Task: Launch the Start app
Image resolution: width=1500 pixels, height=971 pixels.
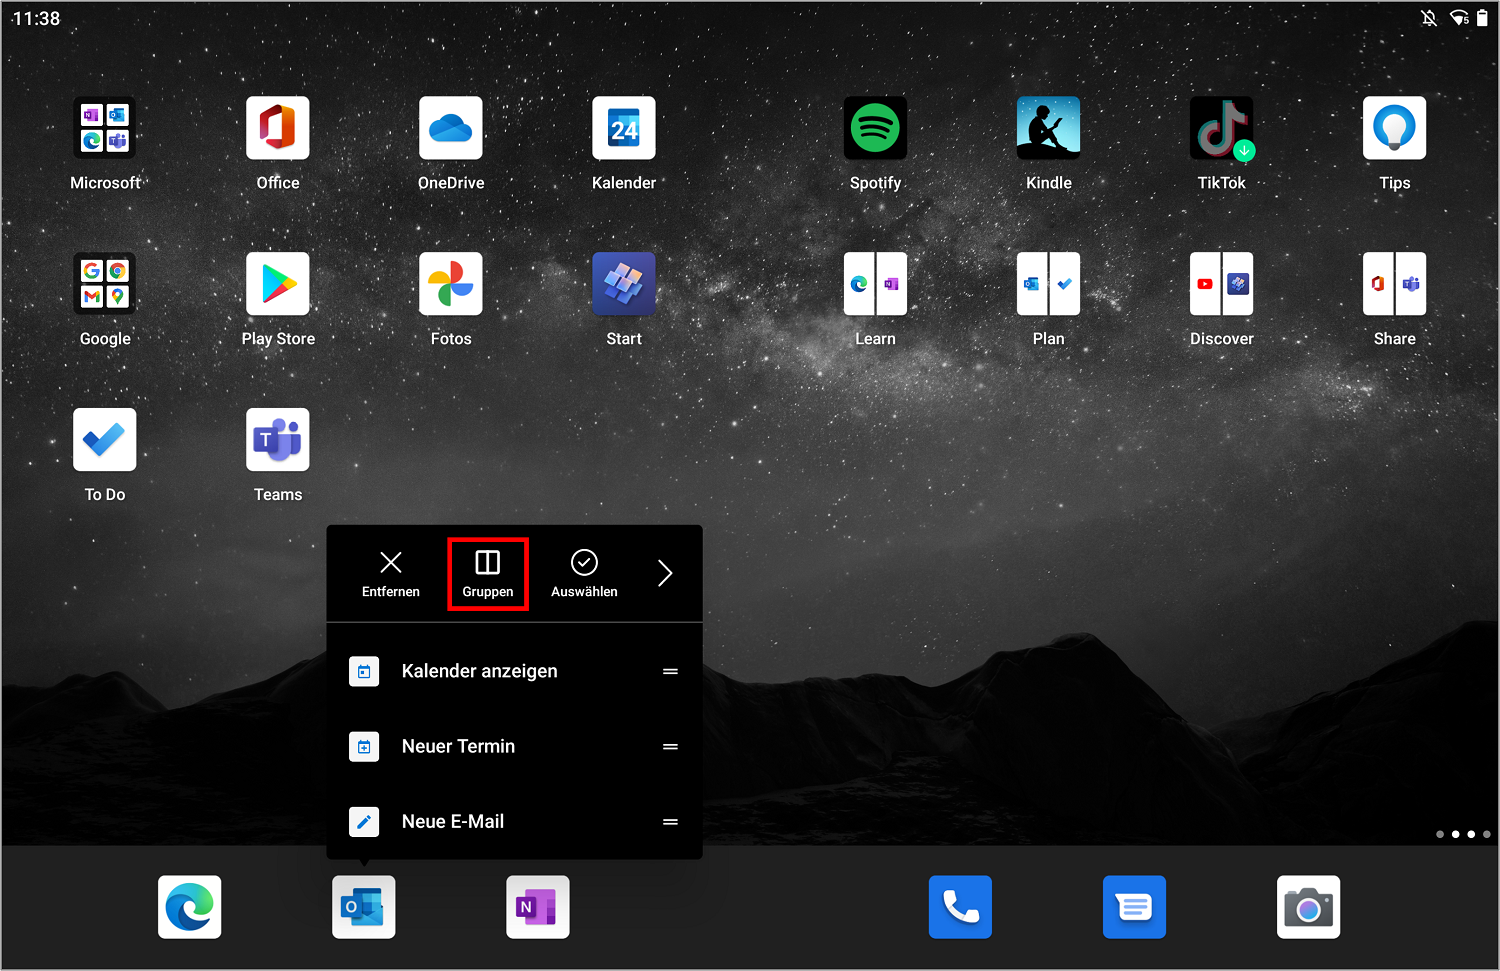Action: point(624,284)
